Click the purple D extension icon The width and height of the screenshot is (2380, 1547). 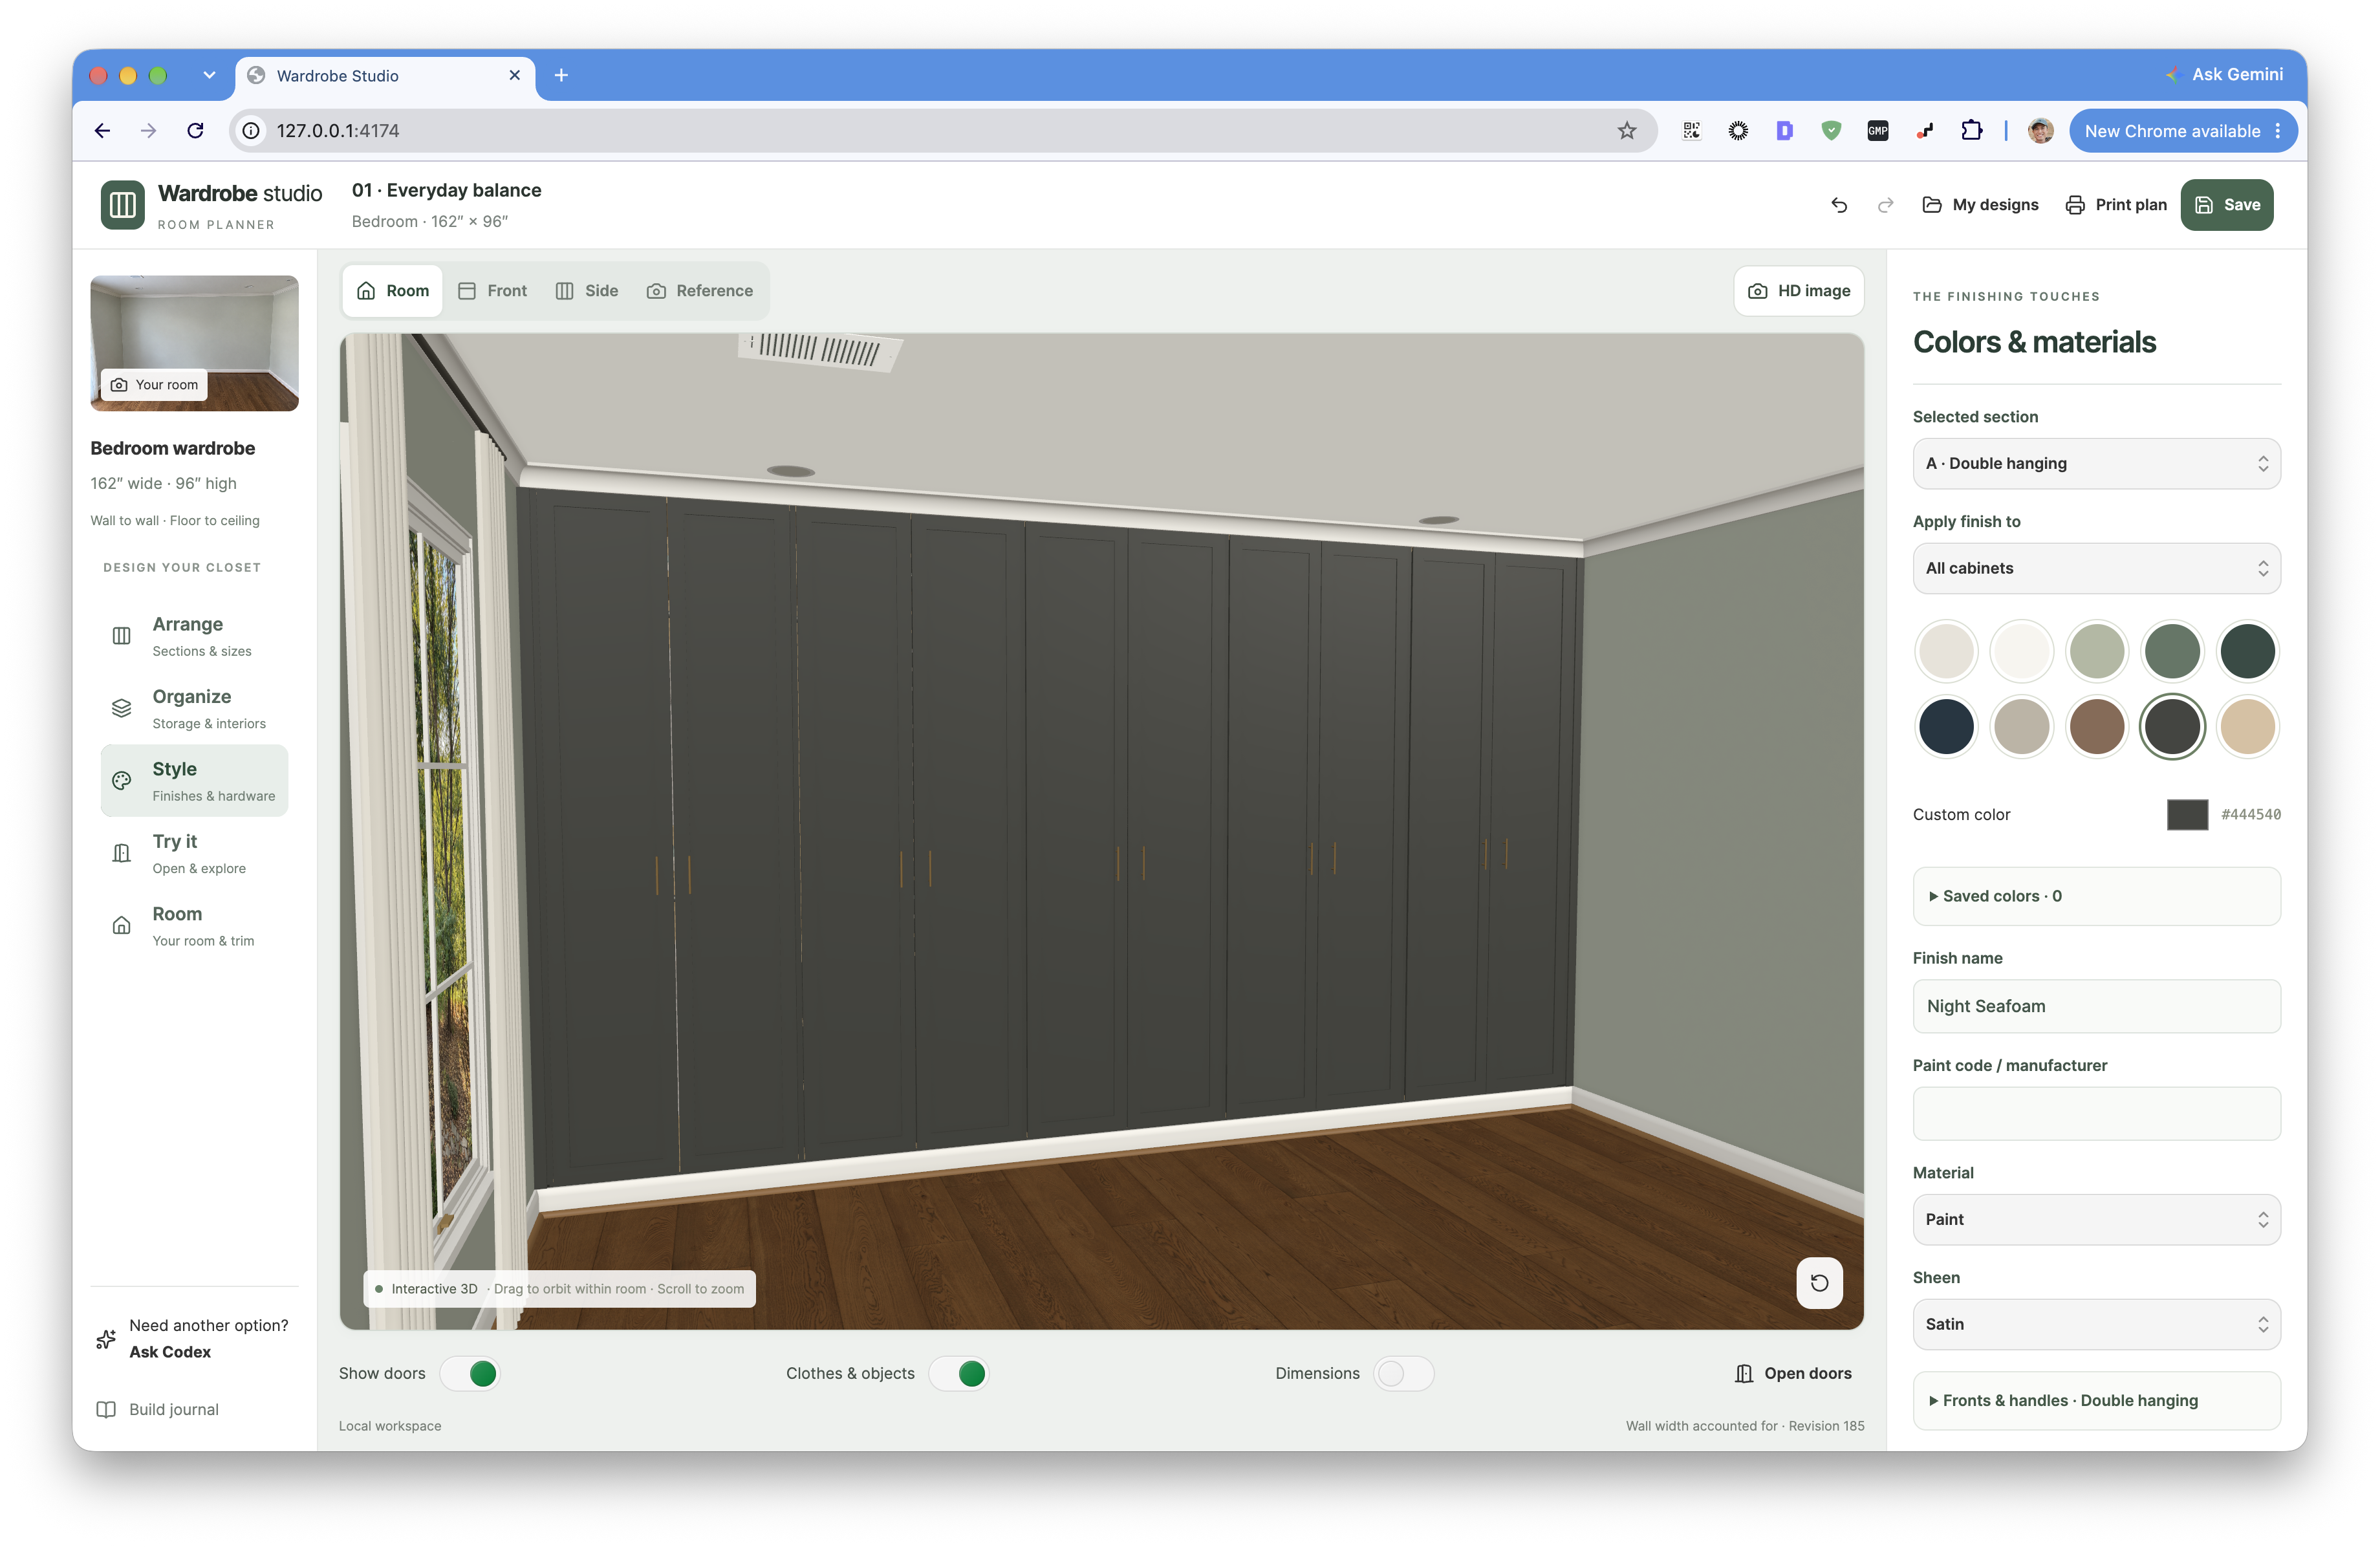(x=1784, y=131)
